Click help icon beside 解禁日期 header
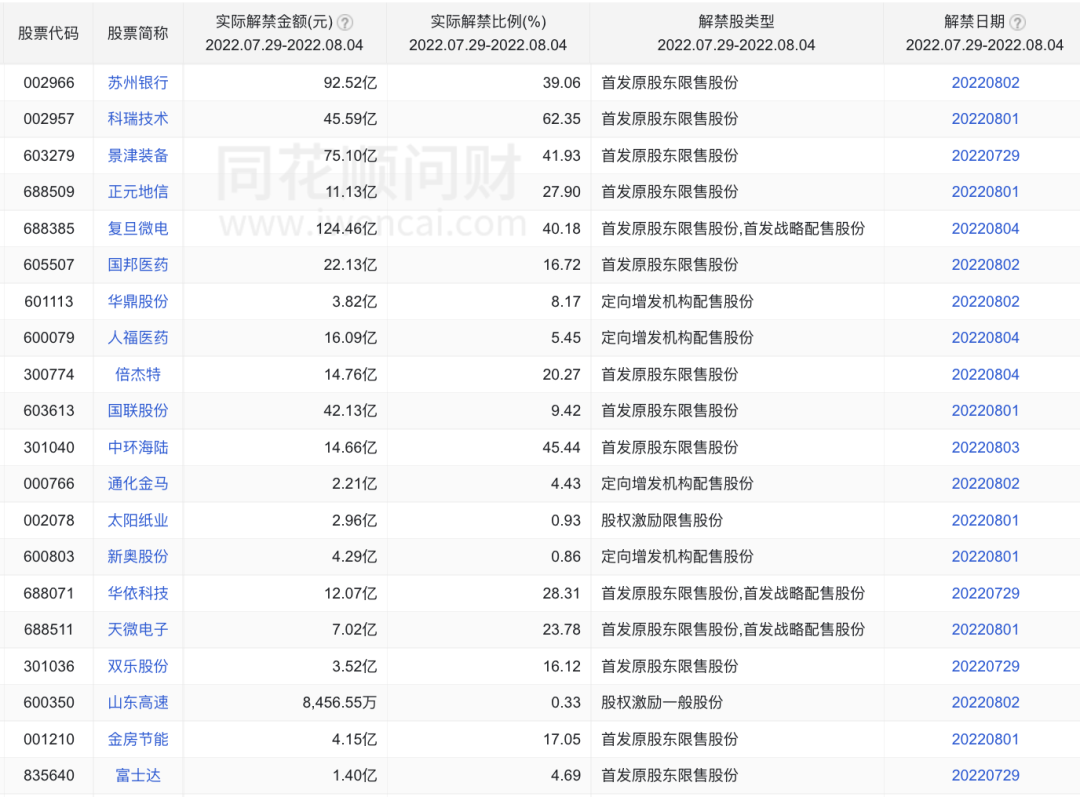Screen dimensions: 1080x797 [x=1018, y=22]
